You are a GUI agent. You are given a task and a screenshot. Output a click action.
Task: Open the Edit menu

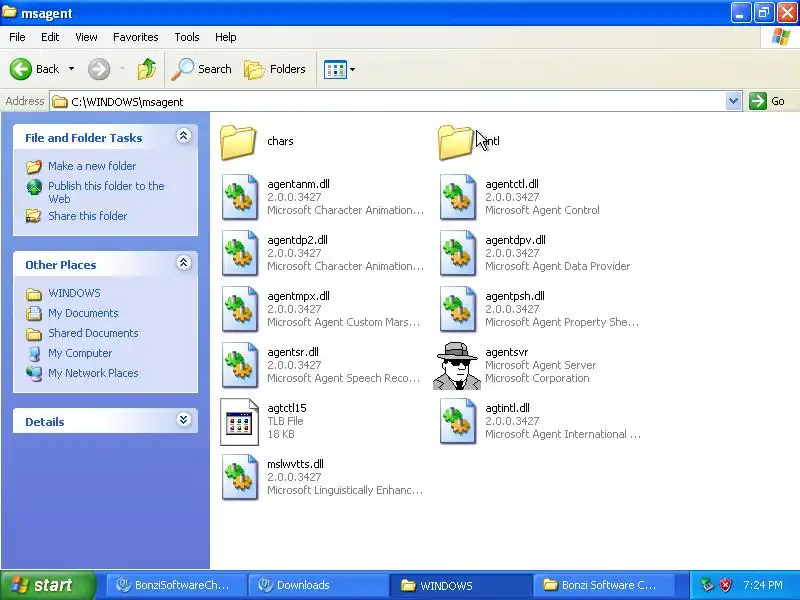50,37
